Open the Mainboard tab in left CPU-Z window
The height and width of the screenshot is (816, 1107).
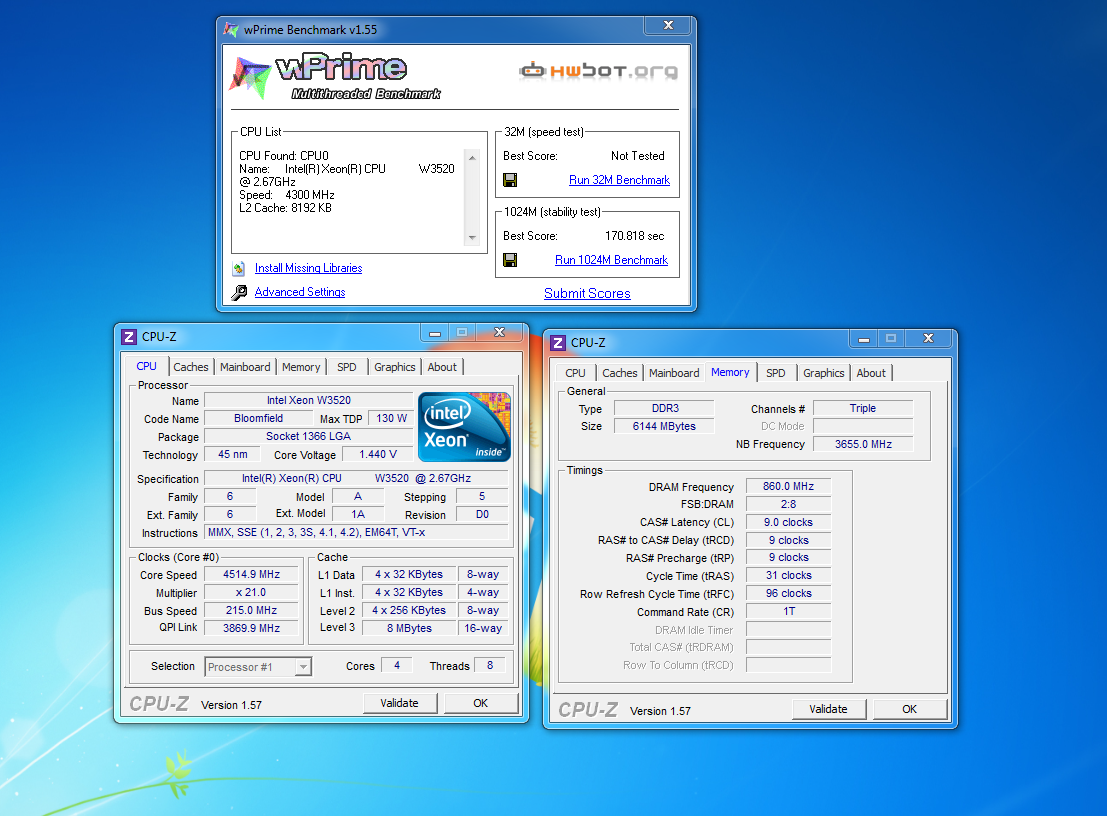(x=245, y=367)
